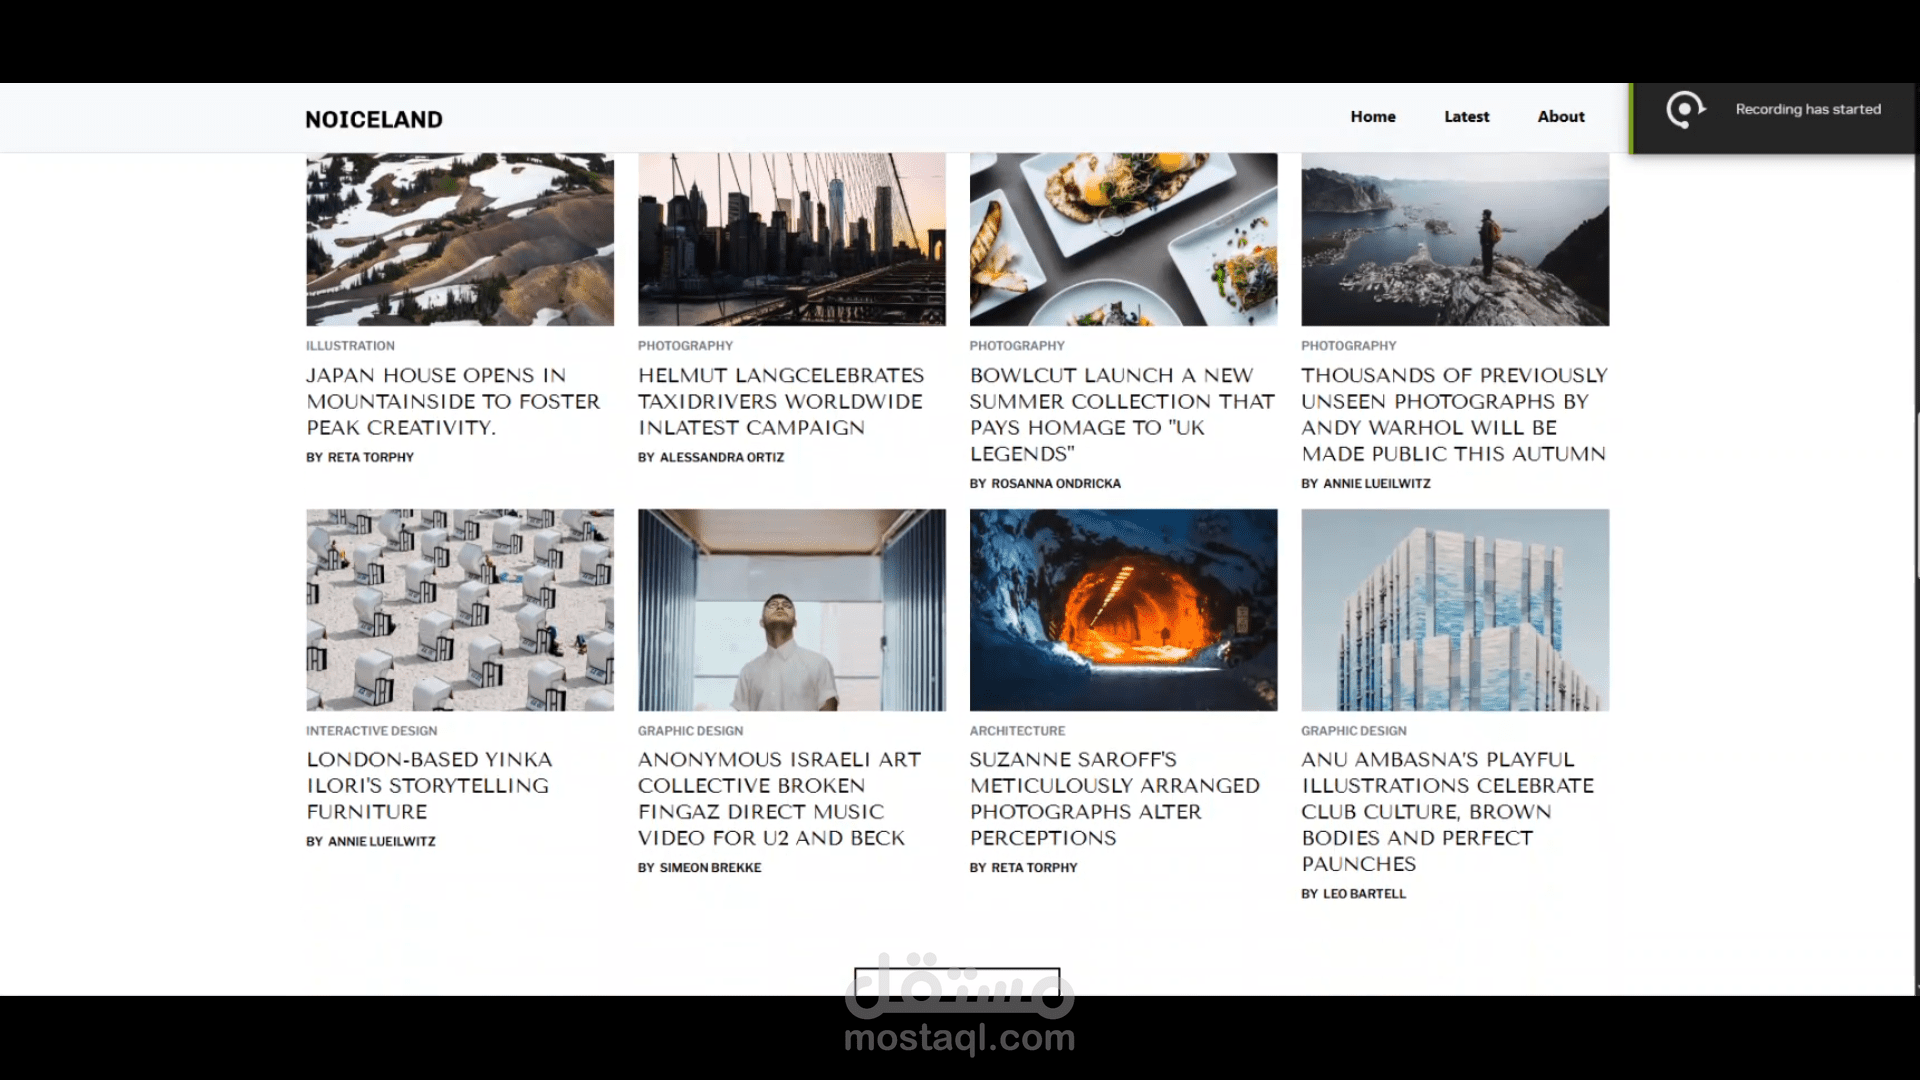Image resolution: width=1920 pixels, height=1080 pixels.
Task: Open the city skyline bridge thumbnail
Action: pos(791,239)
